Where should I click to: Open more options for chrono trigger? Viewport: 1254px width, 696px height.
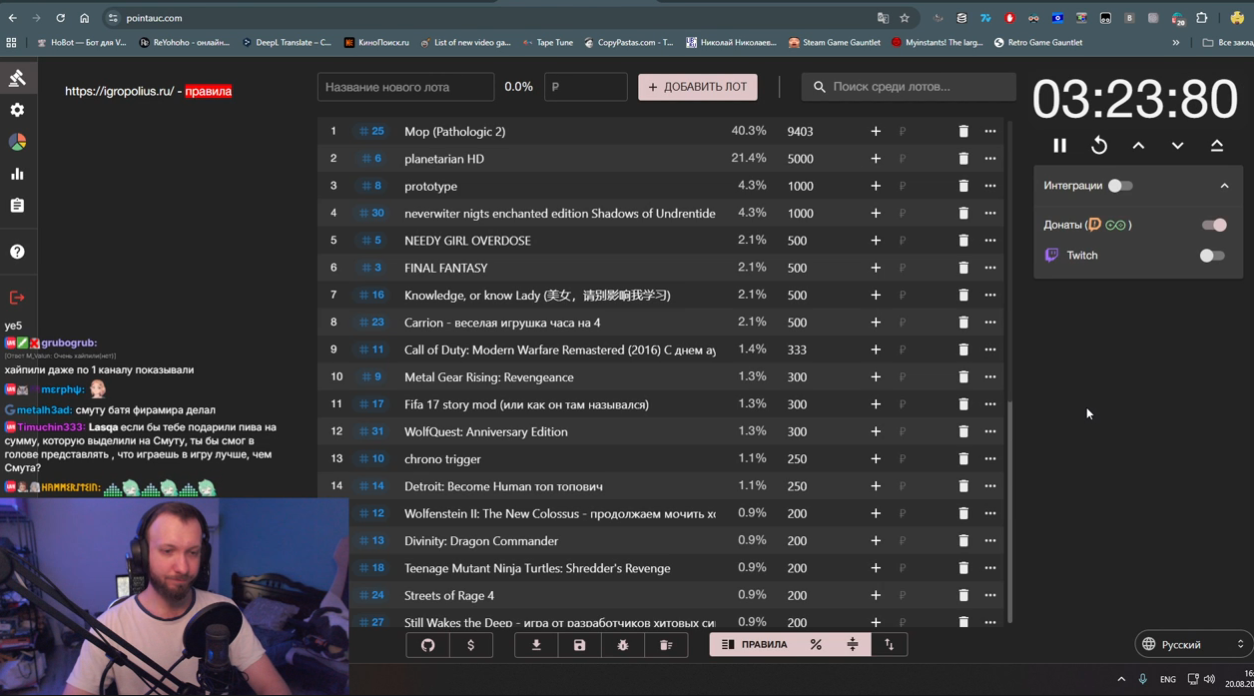click(x=990, y=459)
